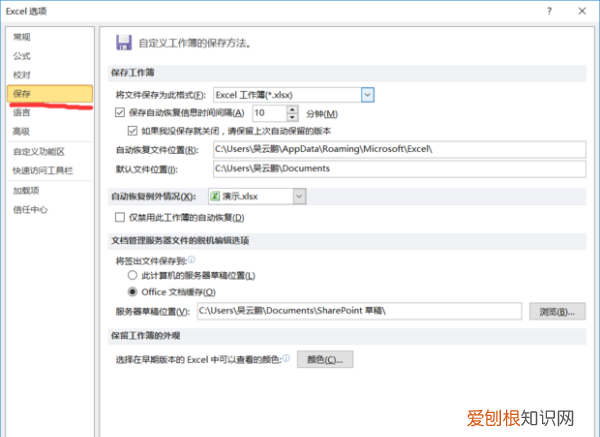Toggle 保存自动恢复信息时间间隔 checkbox

120,112
